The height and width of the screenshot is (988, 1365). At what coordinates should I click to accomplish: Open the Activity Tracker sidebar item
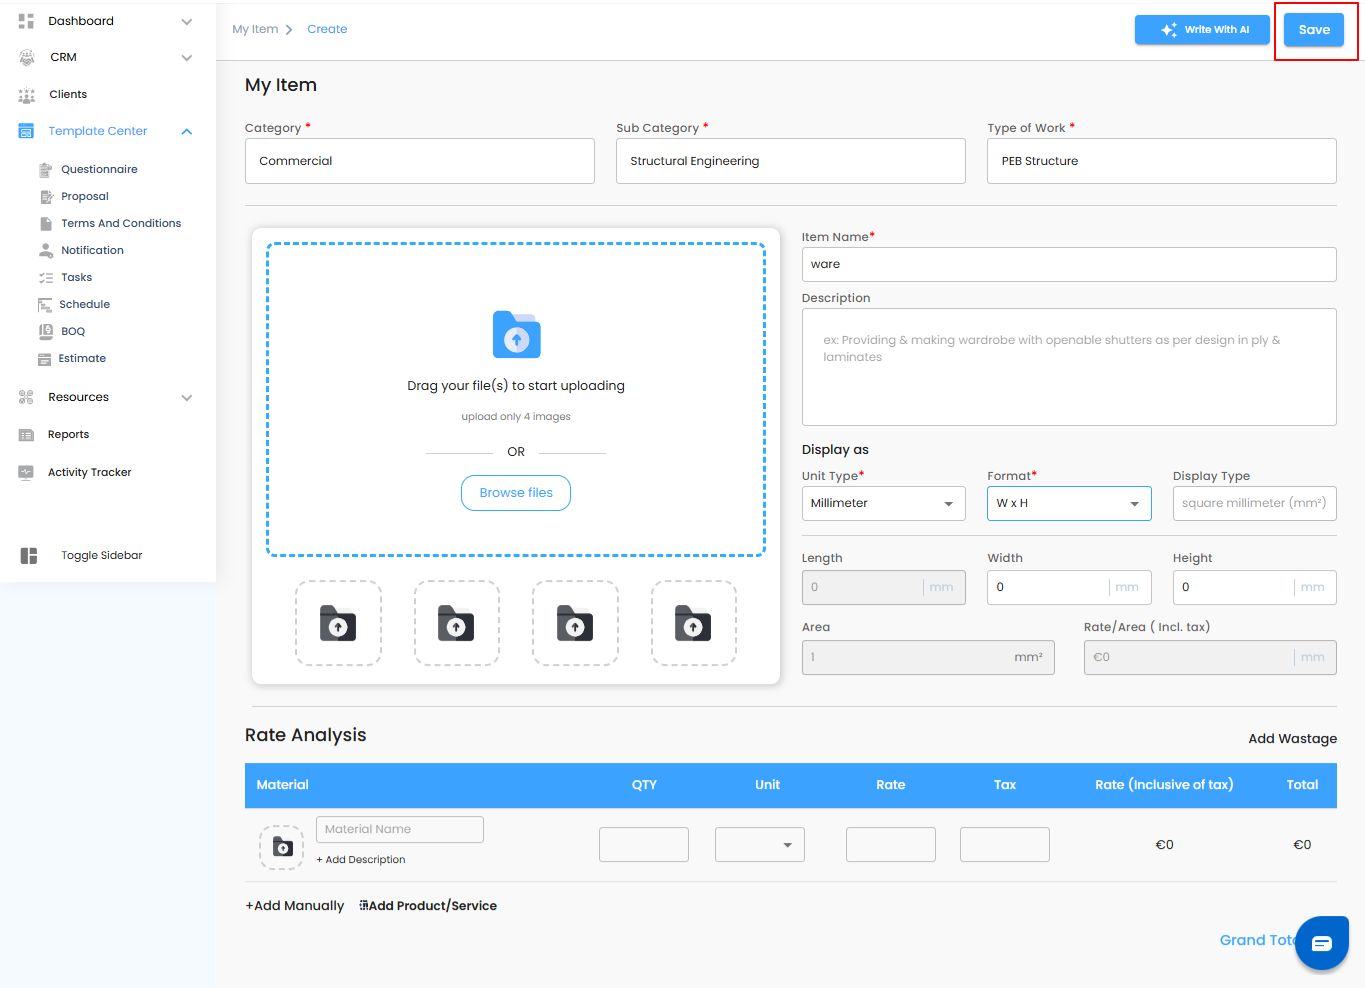coord(89,473)
